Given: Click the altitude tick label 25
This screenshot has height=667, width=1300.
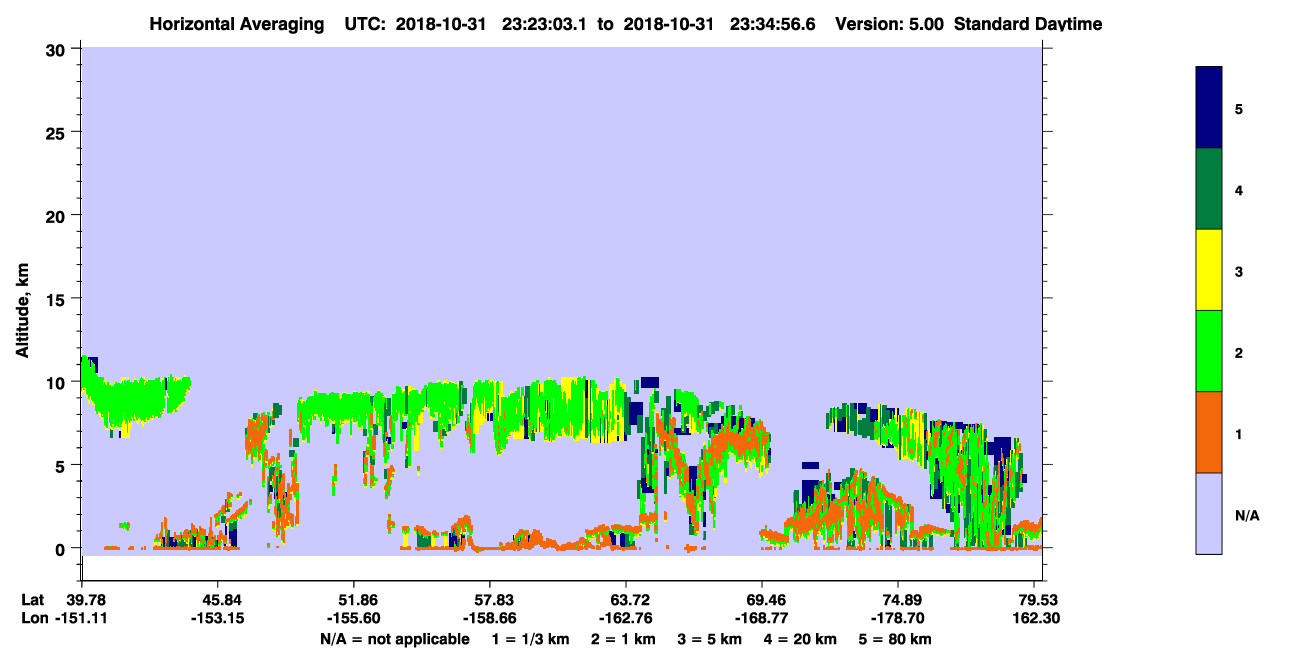Looking at the screenshot, I should coord(58,132).
